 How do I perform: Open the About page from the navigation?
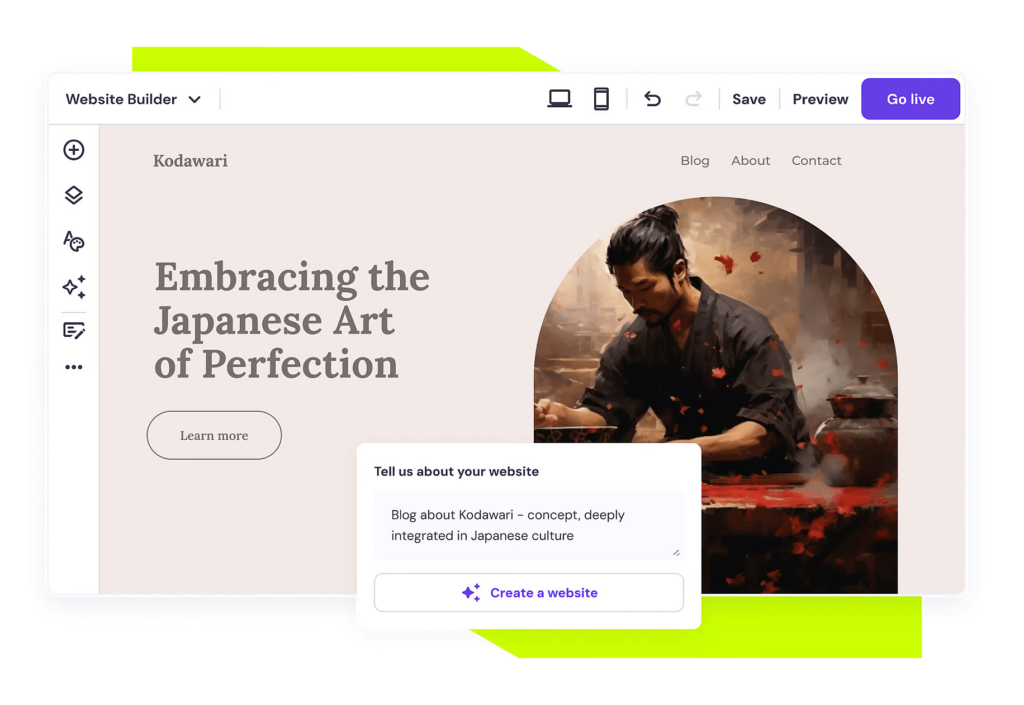[x=750, y=160]
